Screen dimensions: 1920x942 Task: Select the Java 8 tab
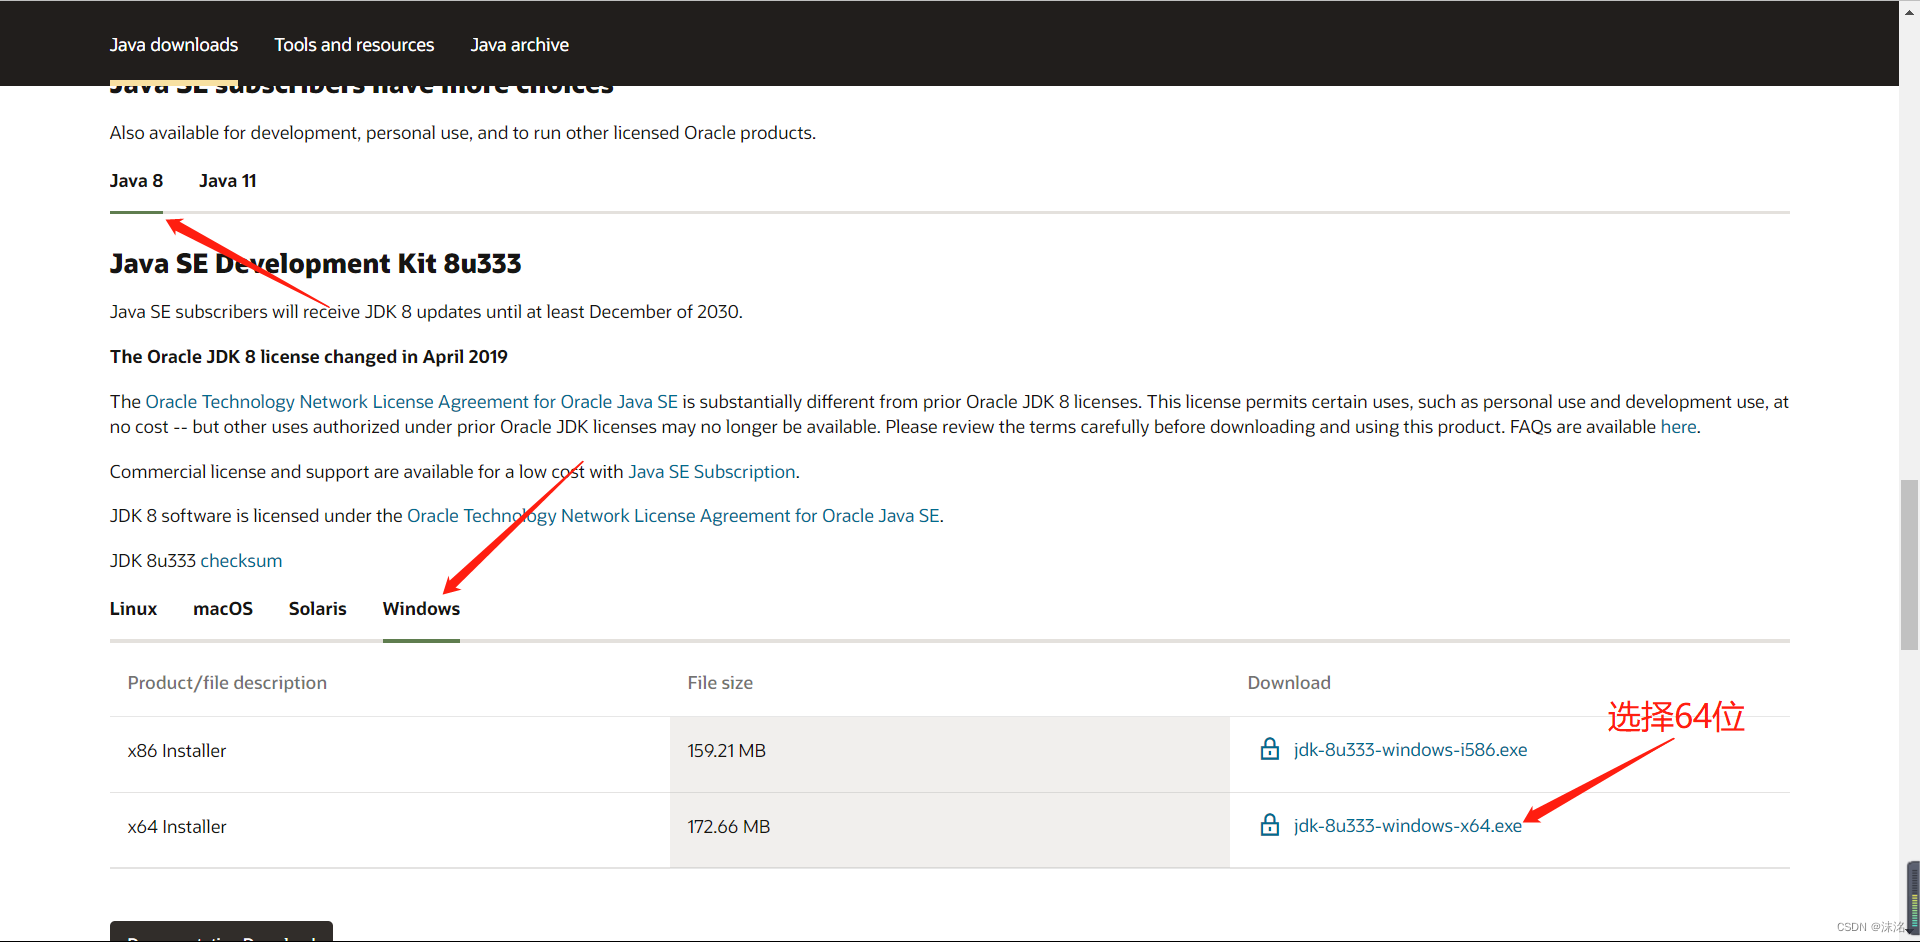[x=136, y=181]
